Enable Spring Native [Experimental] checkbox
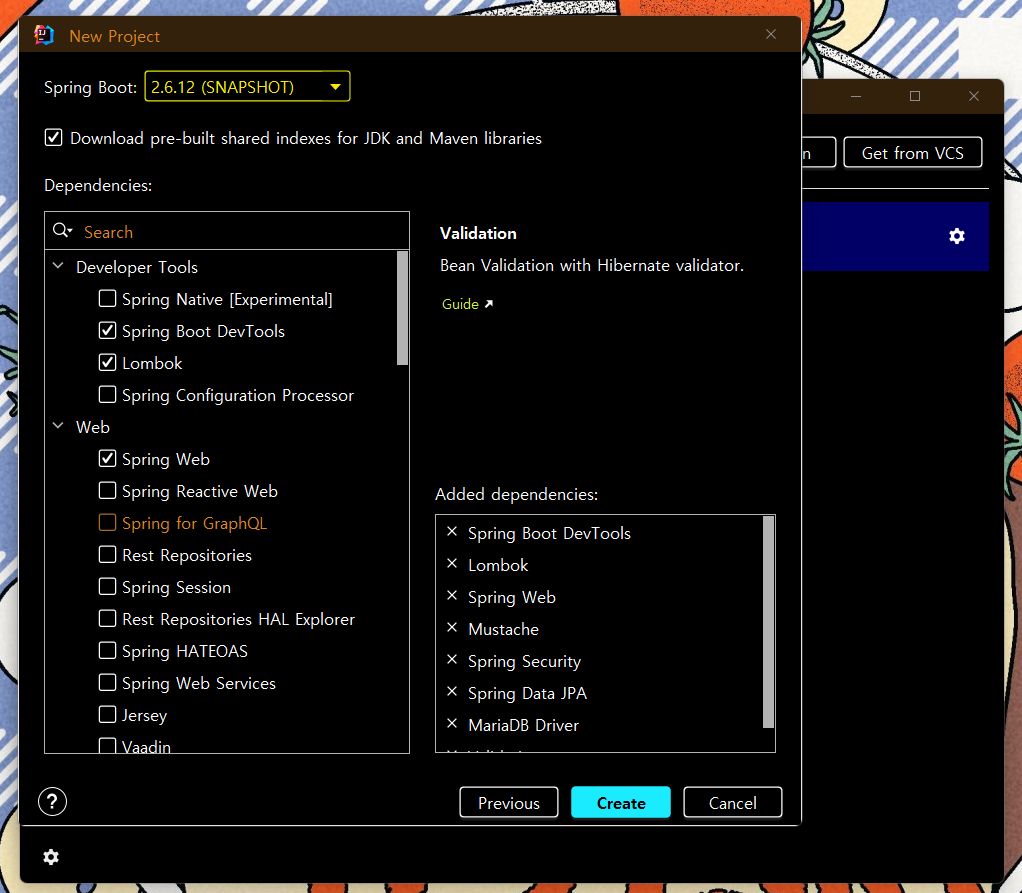 (108, 299)
